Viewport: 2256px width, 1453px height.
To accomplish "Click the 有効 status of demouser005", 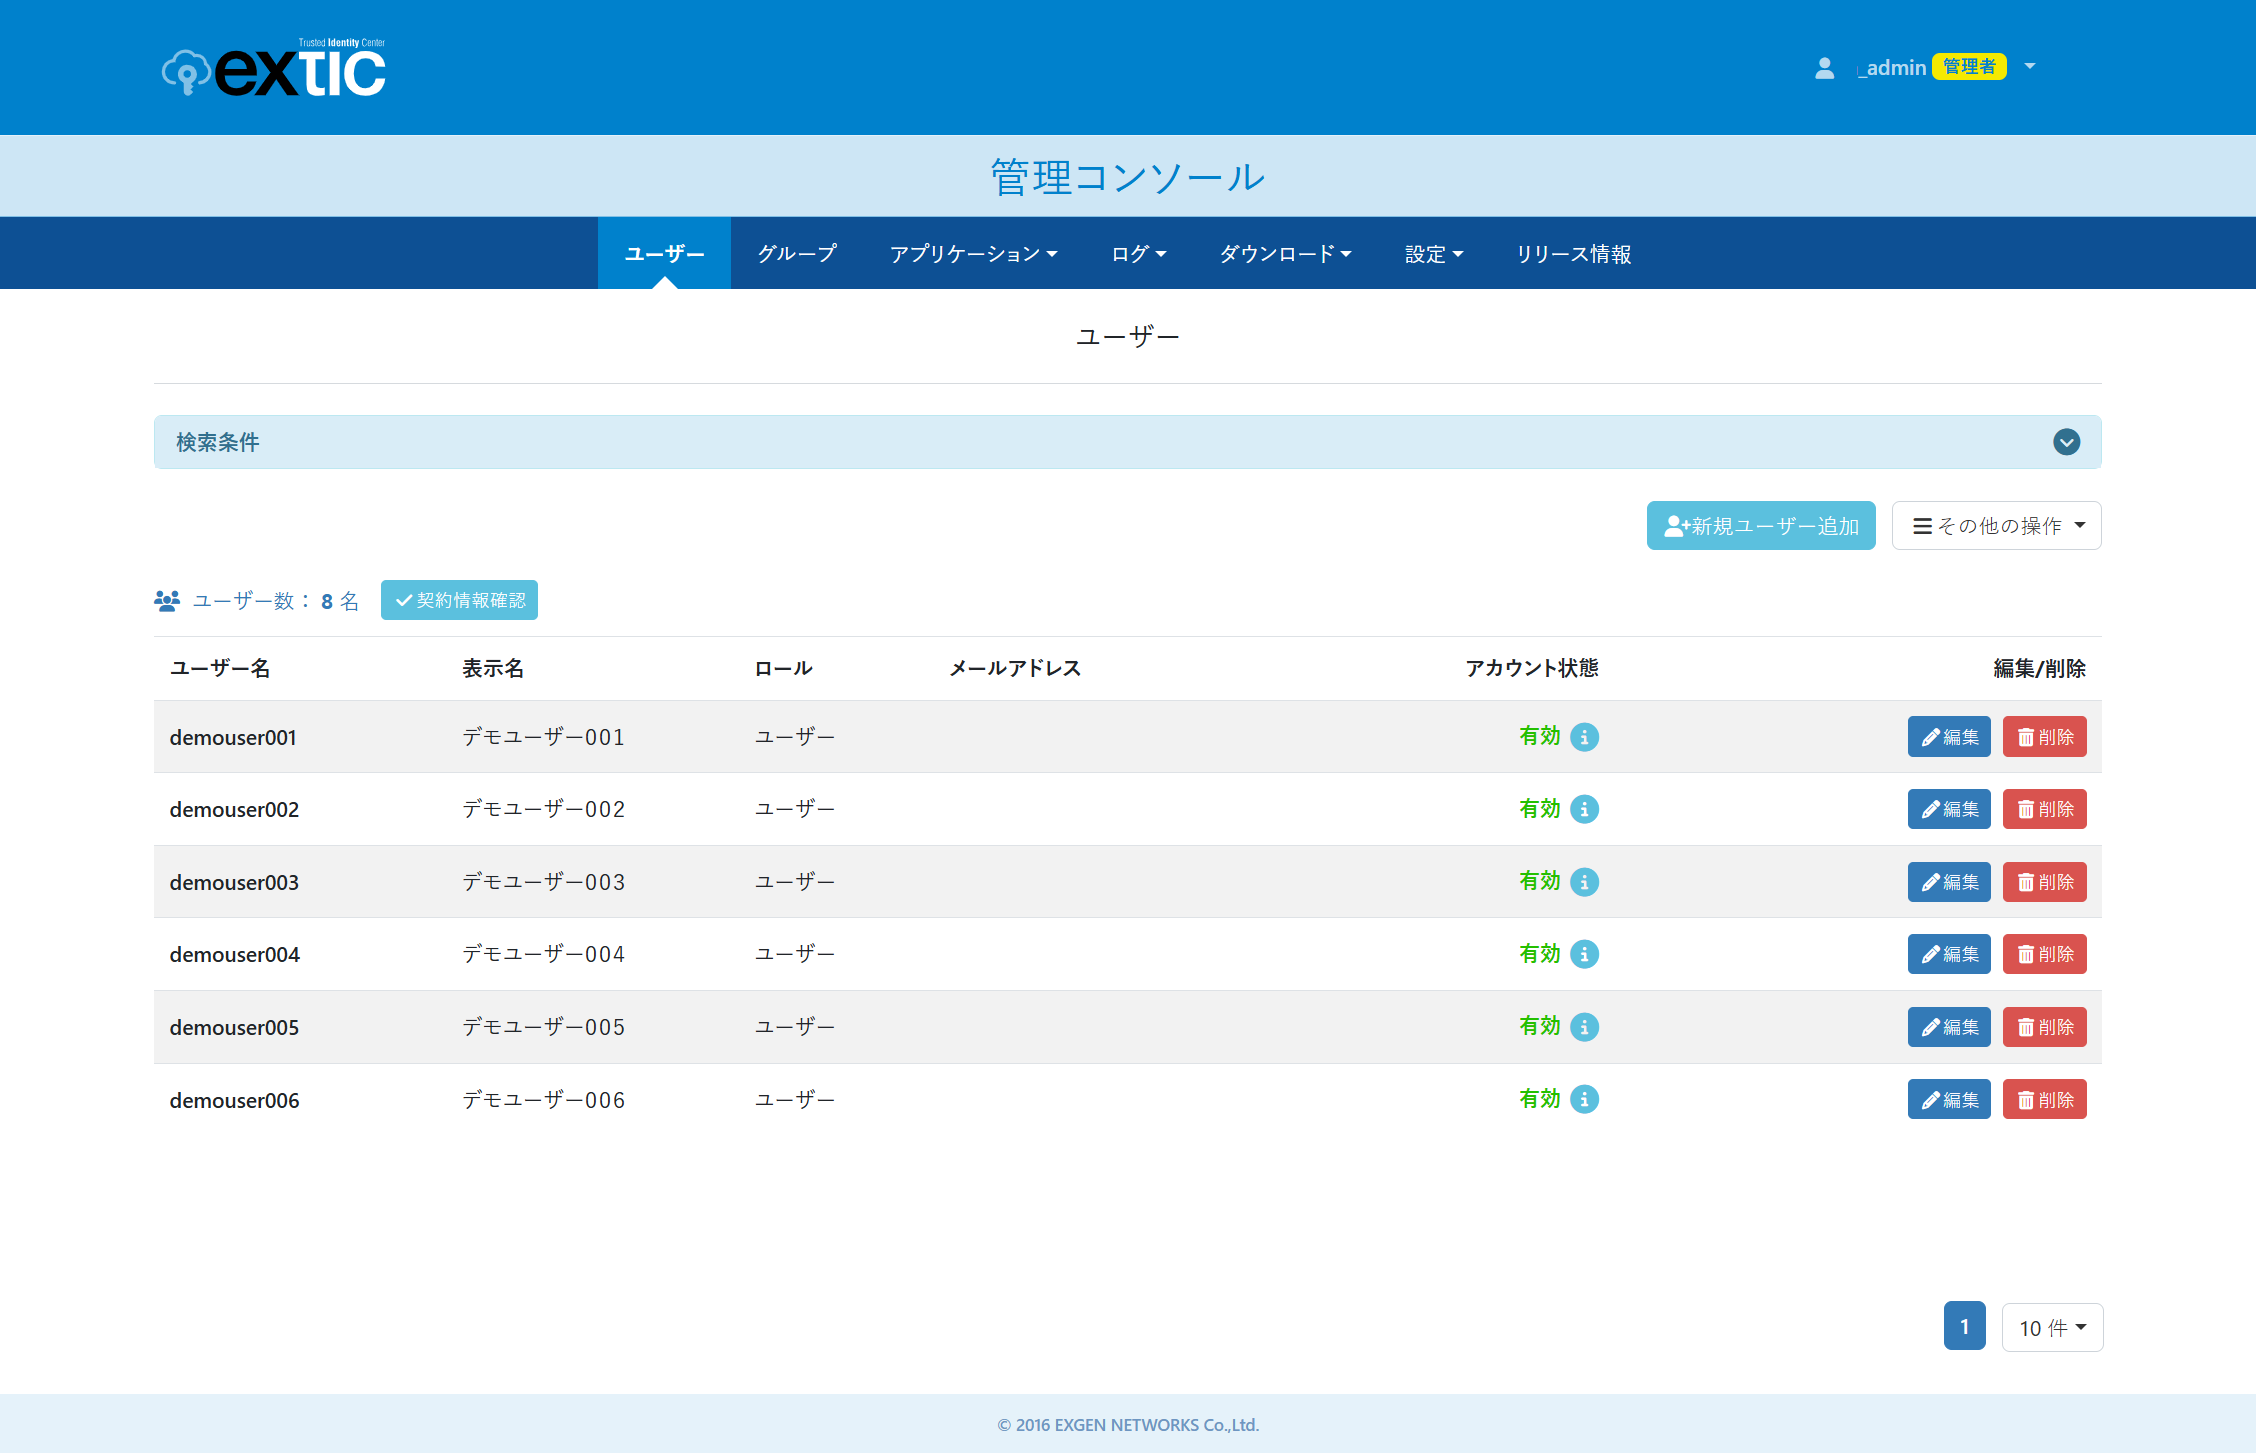I will [x=1540, y=1026].
